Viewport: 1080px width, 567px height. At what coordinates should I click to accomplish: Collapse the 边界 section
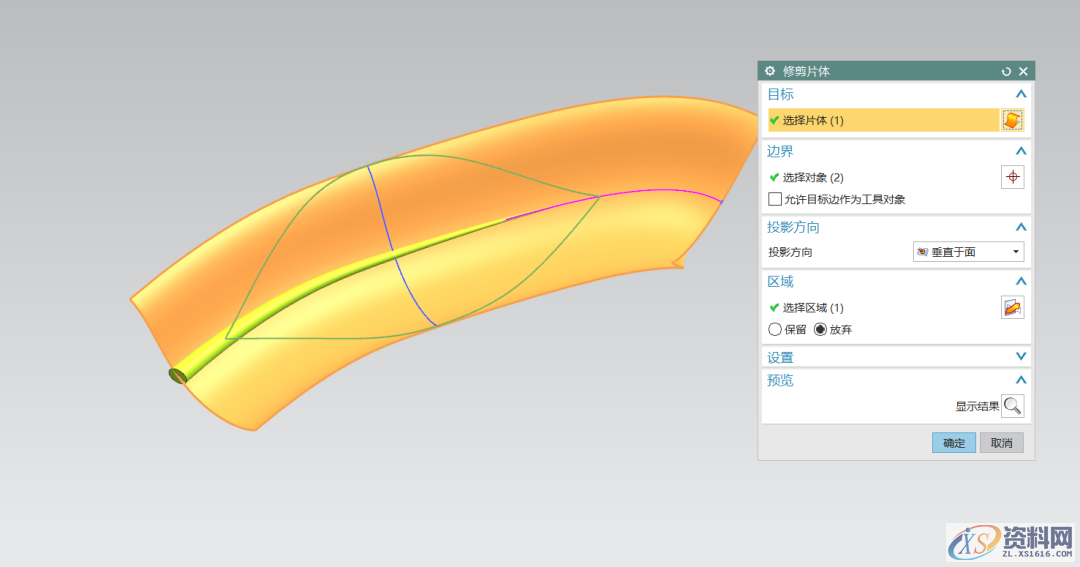pyautogui.click(x=1020, y=151)
